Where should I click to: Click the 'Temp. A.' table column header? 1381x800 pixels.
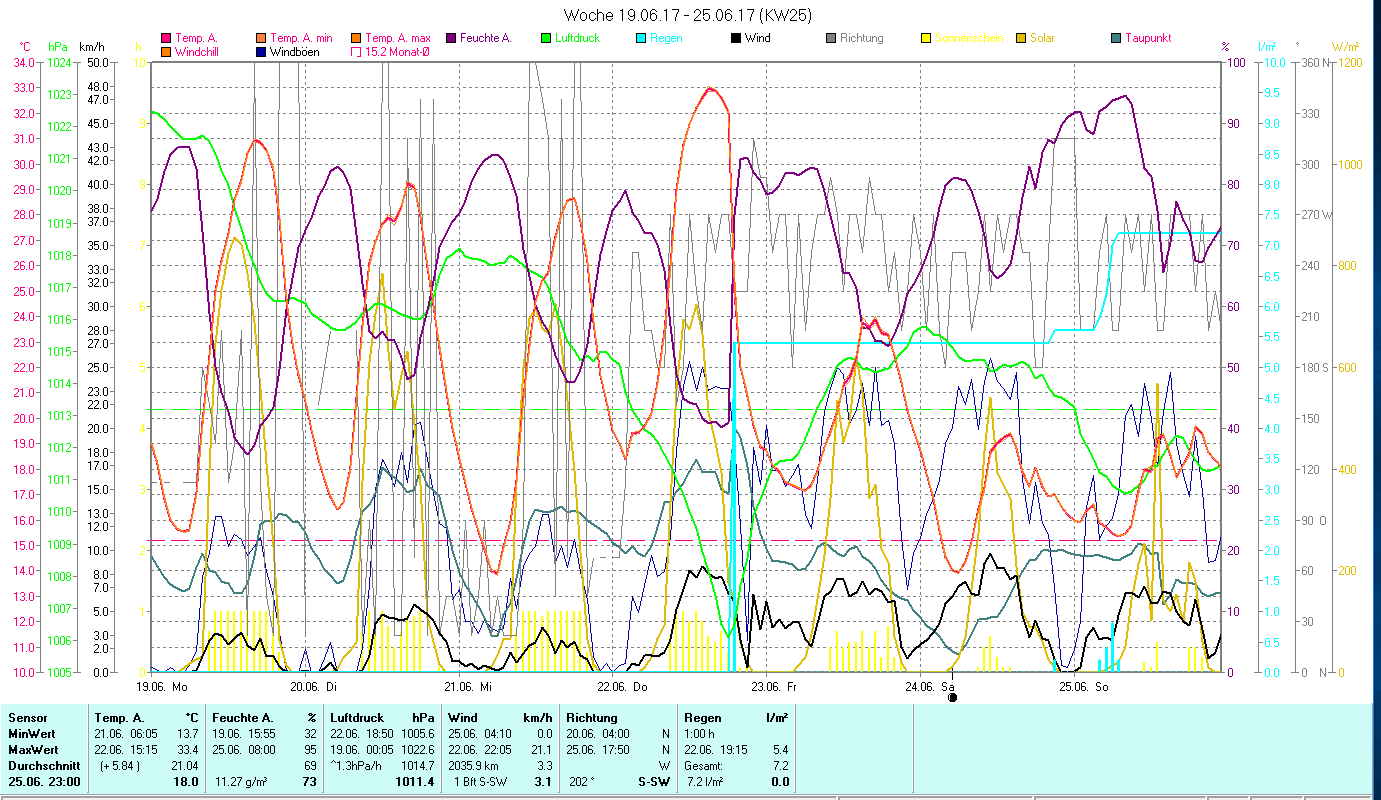tap(120, 718)
